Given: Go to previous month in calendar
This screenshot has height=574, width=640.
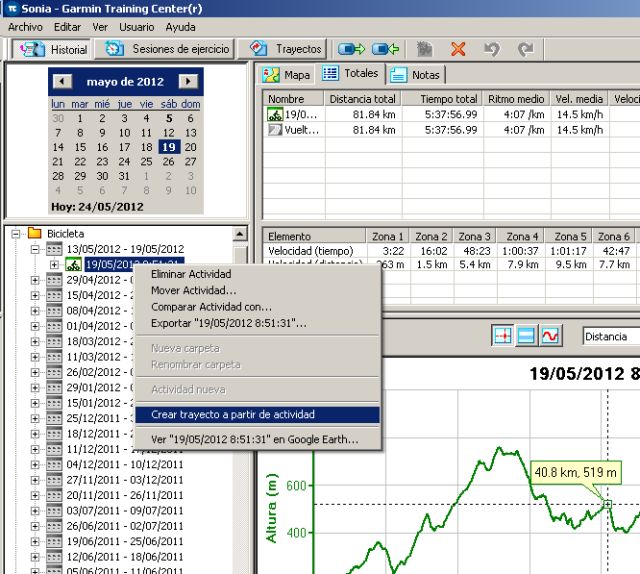Looking at the screenshot, I should pos(62,82).
